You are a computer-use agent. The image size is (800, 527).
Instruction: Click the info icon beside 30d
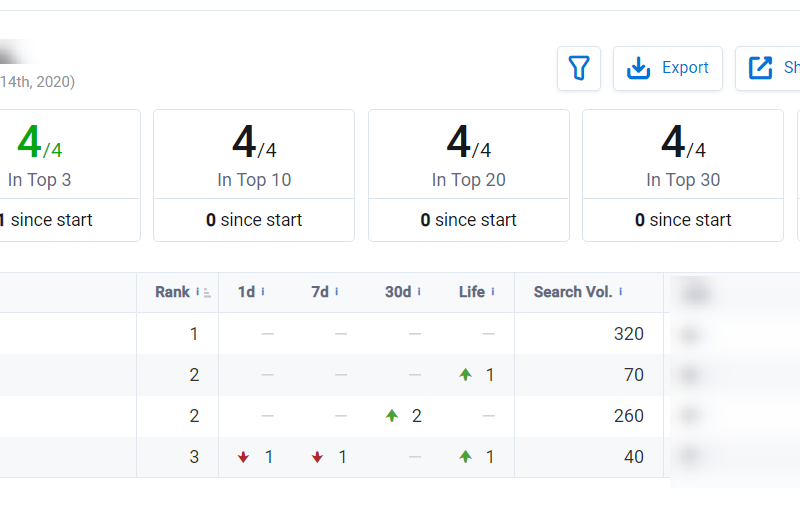[419, 292]
